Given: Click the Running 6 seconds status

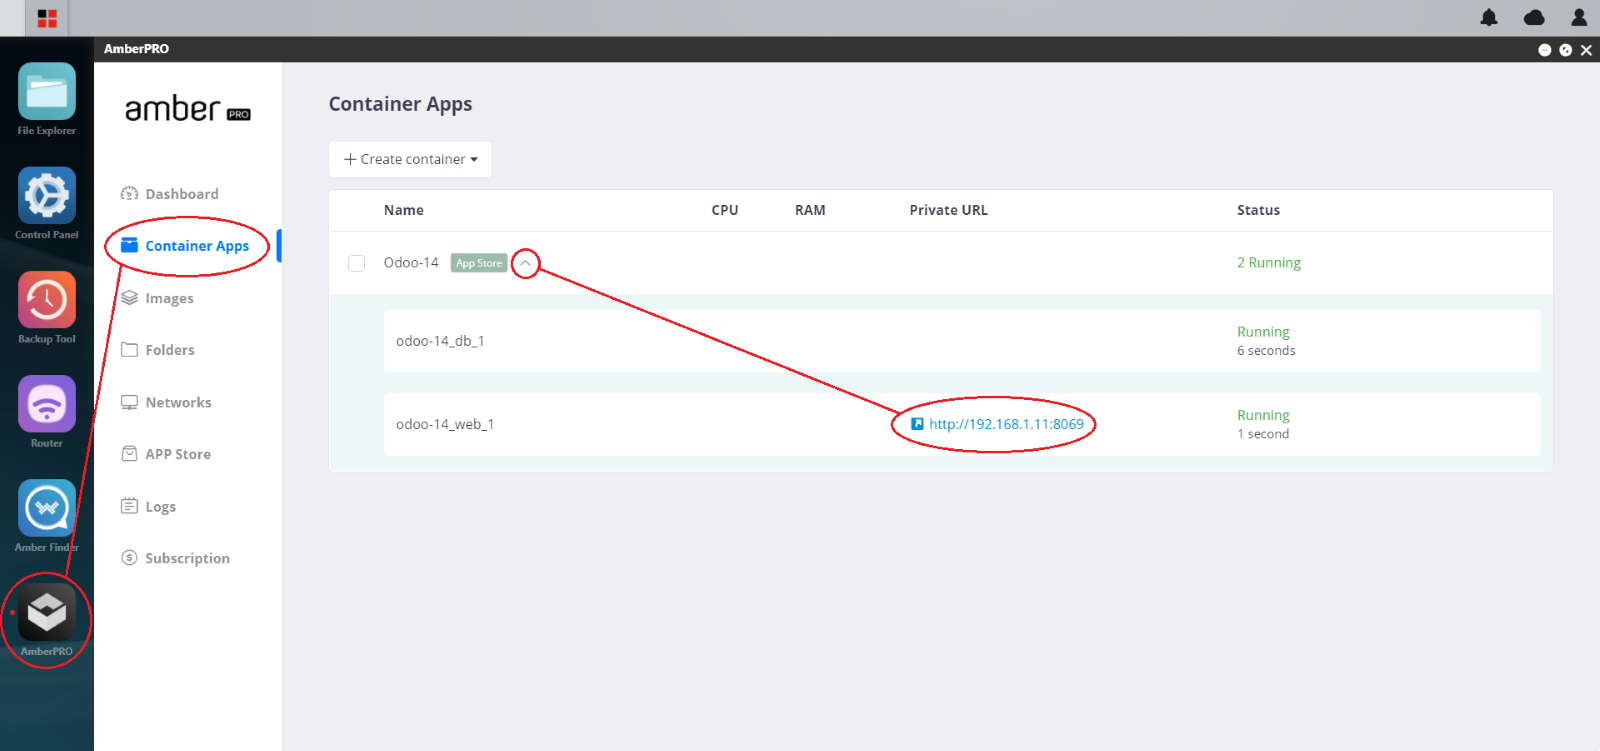Looking at the screenshot, I should coord(1266,340).
